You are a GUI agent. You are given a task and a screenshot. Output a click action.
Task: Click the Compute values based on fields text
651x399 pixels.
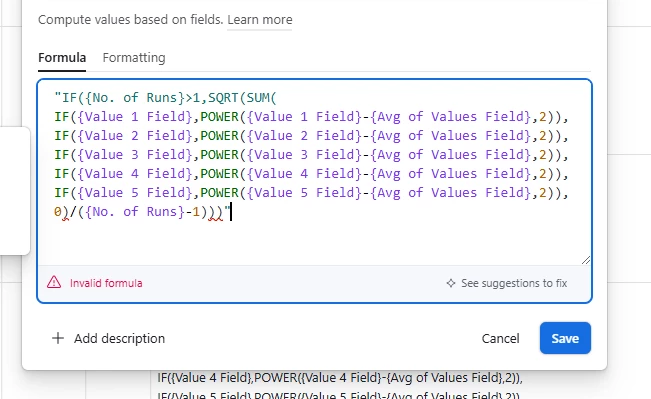pyautogui.click(x=131, y=20)
